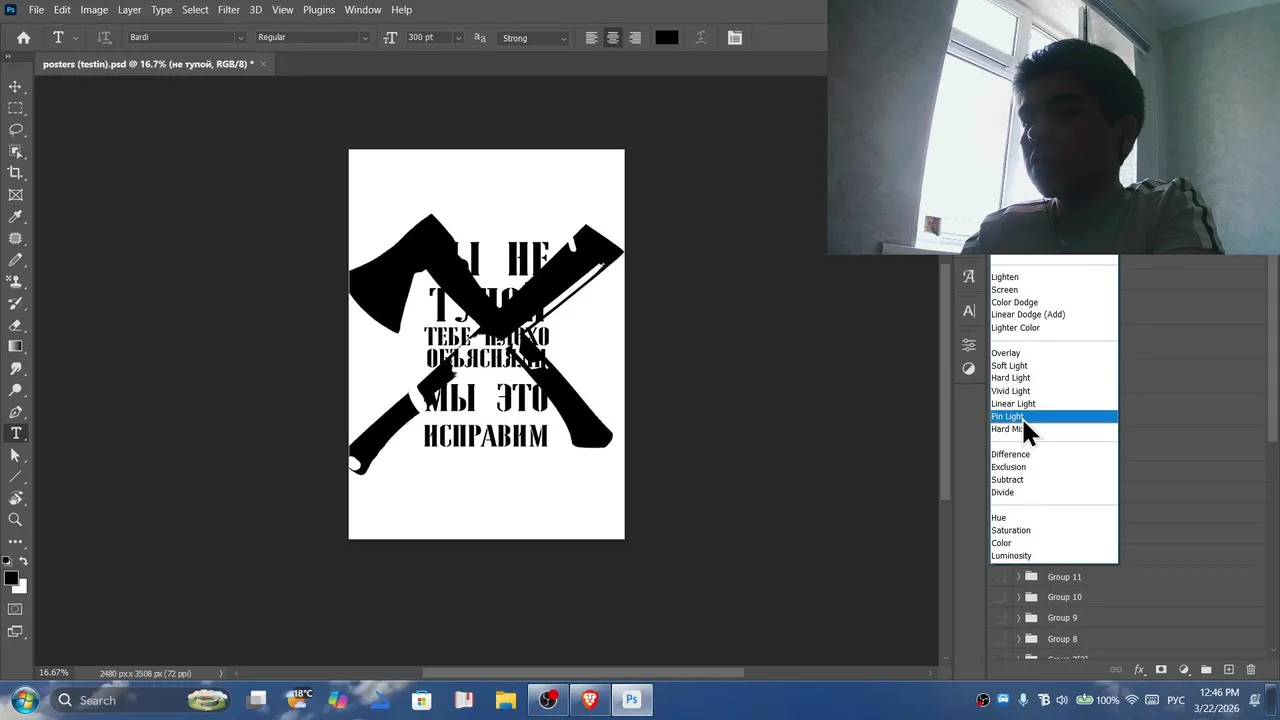Viewport: 1280px width, 720px height.
Task: Choose Overlay blend mode
Action: coord(1053,353)
